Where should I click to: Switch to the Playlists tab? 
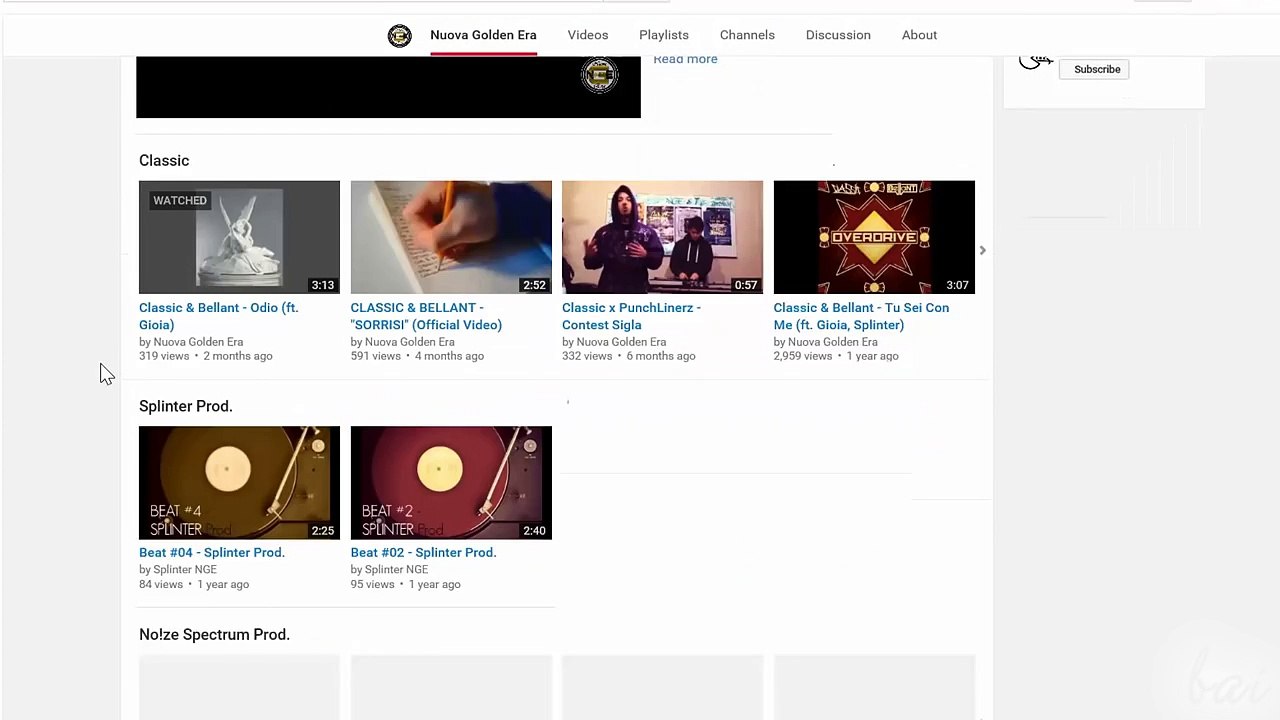(x=664, y=35)
